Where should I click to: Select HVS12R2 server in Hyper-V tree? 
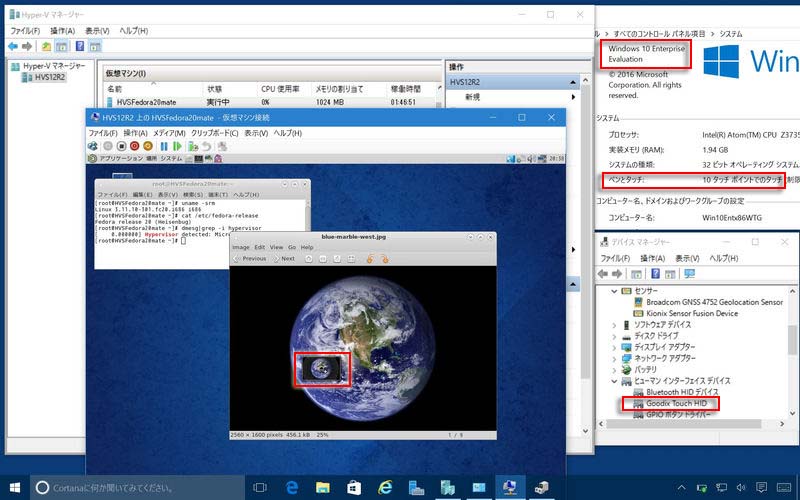pyautogui.click(x=48, y=78)
